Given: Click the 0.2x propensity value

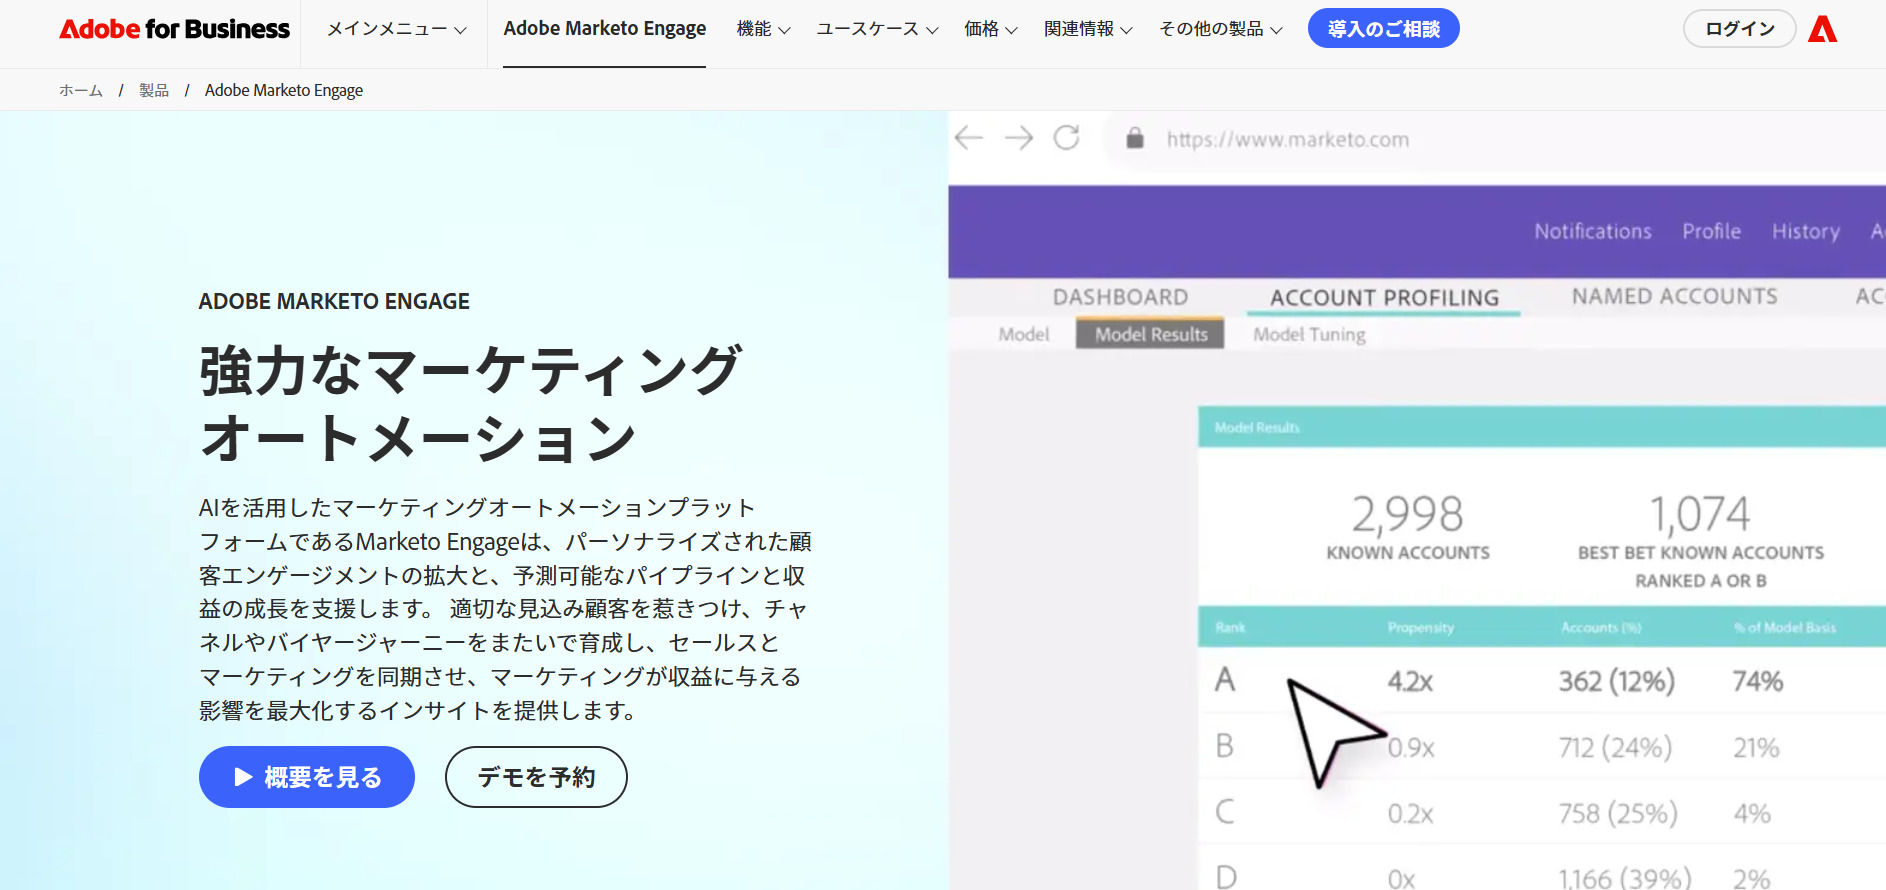Looking at the screenshot, I should (1410, 814).
